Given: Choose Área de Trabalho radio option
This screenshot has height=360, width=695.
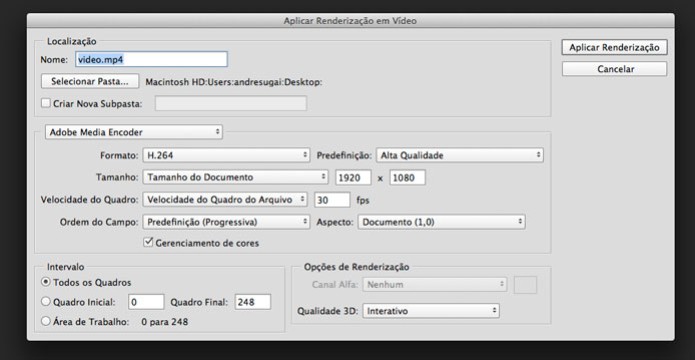Looking at the screenshot, I should [x=46, y=321].
